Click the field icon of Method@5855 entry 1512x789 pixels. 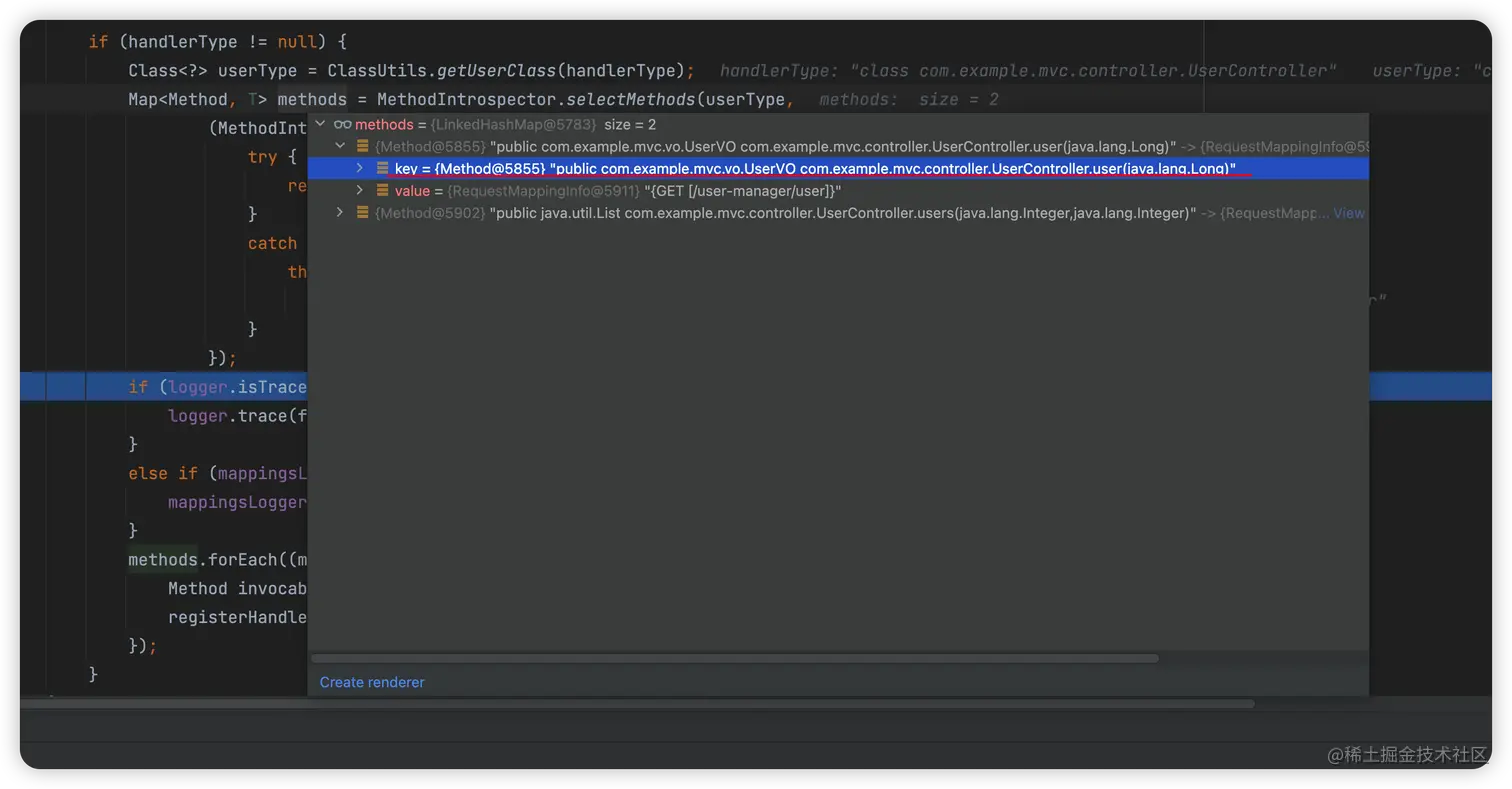[362, 147]
